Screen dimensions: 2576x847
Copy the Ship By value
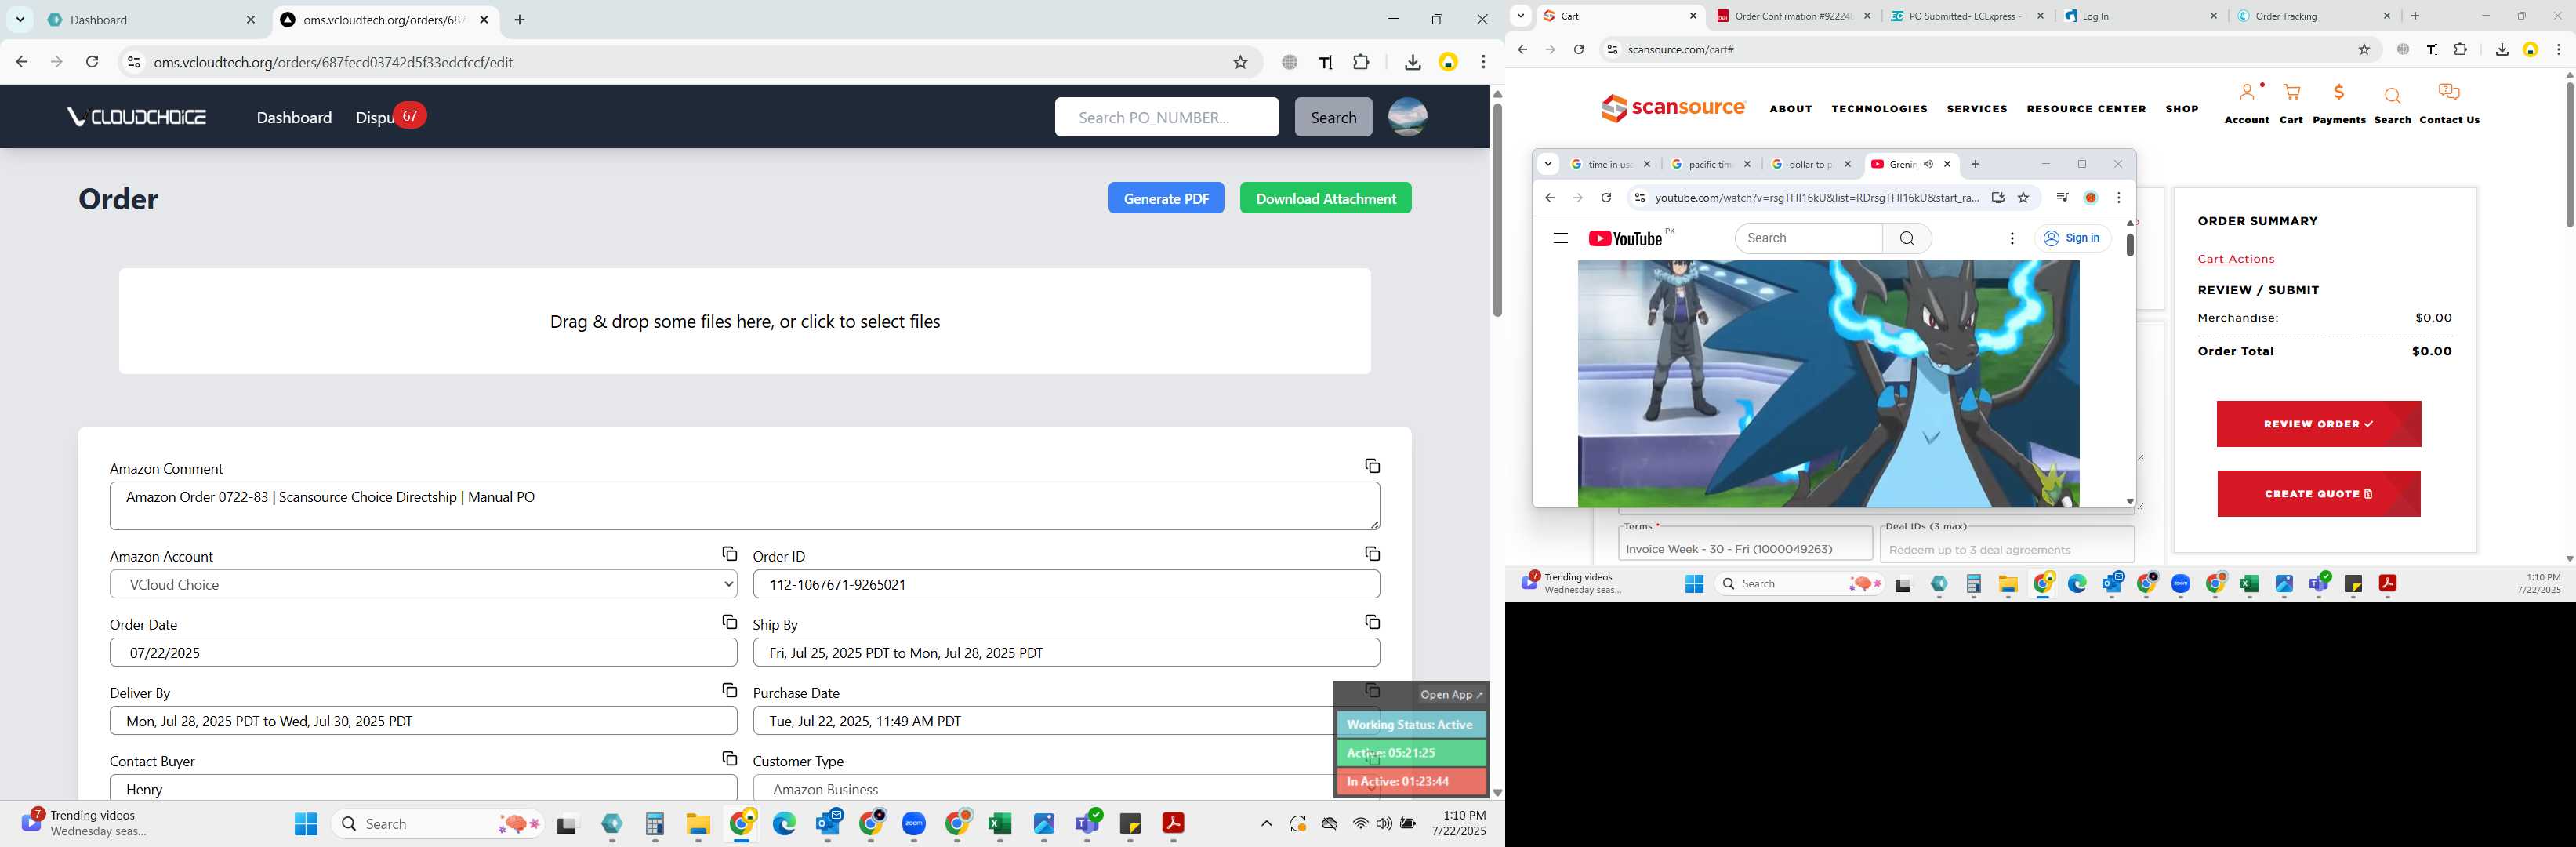[x=1372, y=622]
